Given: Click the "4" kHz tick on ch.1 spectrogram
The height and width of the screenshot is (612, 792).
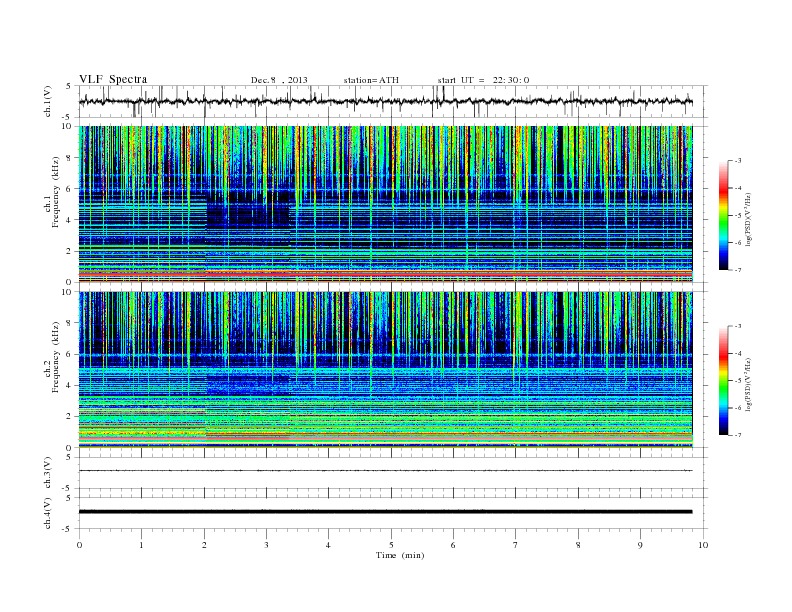Looking at the screenshot, I should click(x=70, y=220).
